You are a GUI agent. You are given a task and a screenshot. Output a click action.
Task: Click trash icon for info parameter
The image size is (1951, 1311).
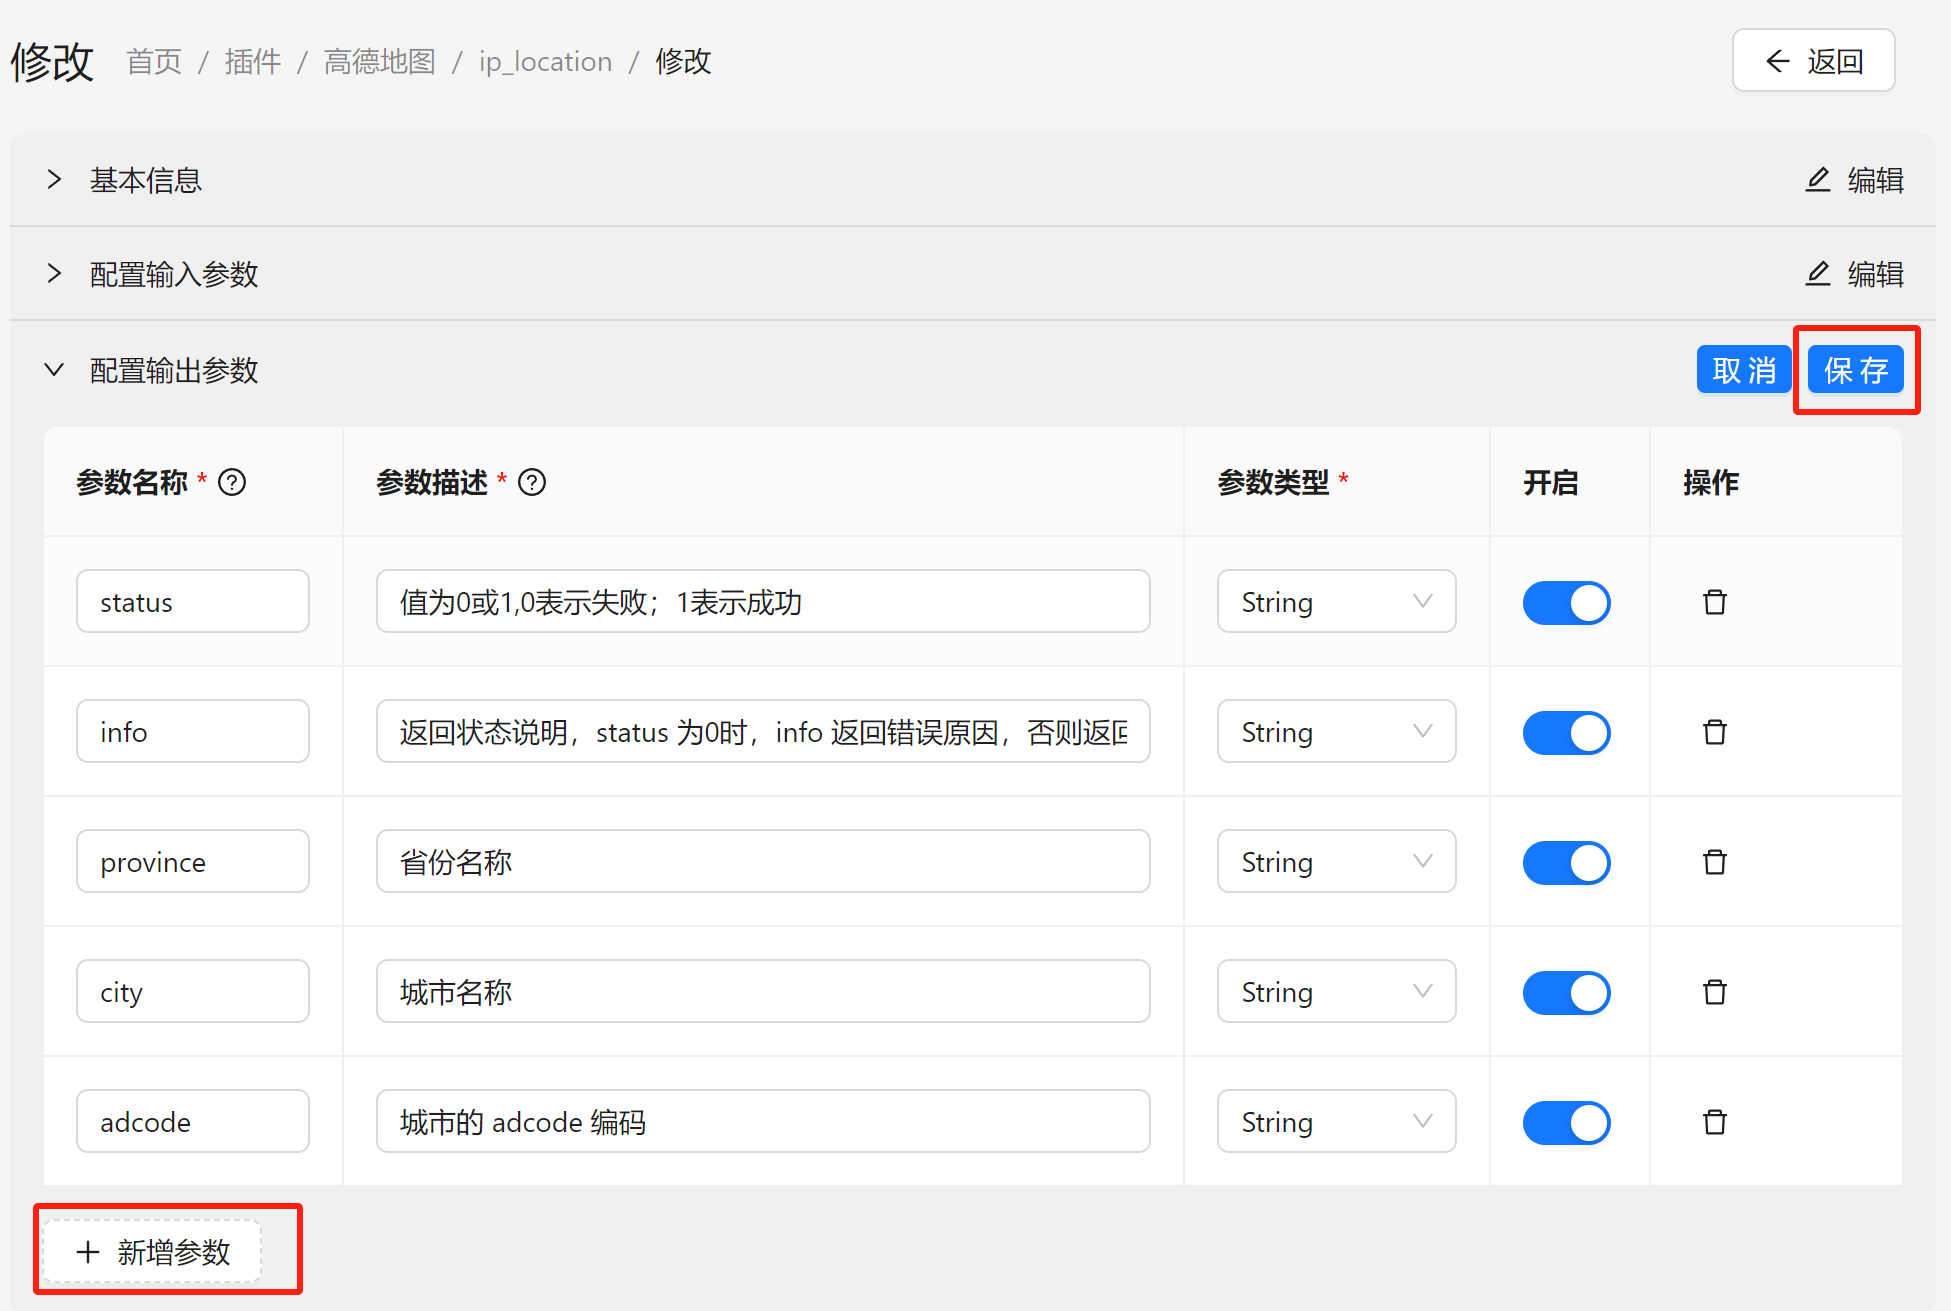[1714, 732]
